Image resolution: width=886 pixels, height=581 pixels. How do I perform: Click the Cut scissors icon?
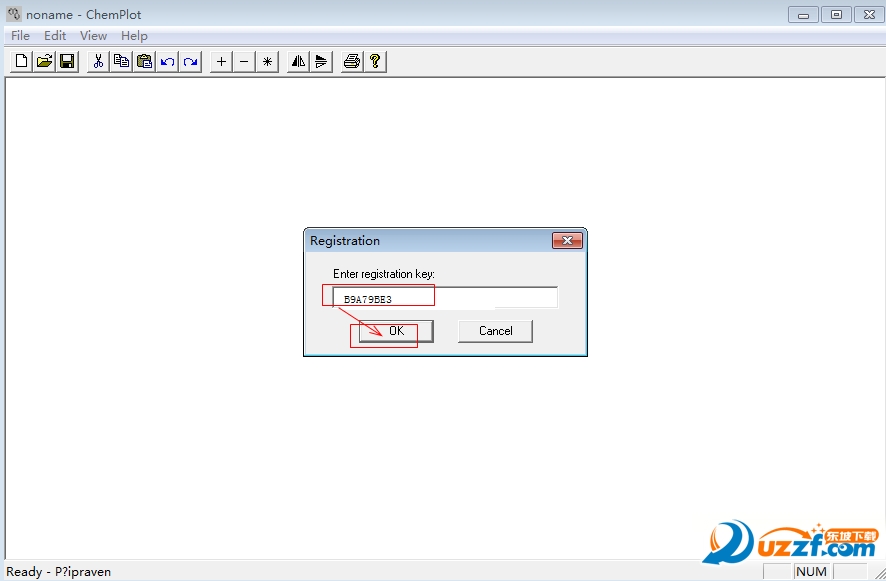point(98,61)
